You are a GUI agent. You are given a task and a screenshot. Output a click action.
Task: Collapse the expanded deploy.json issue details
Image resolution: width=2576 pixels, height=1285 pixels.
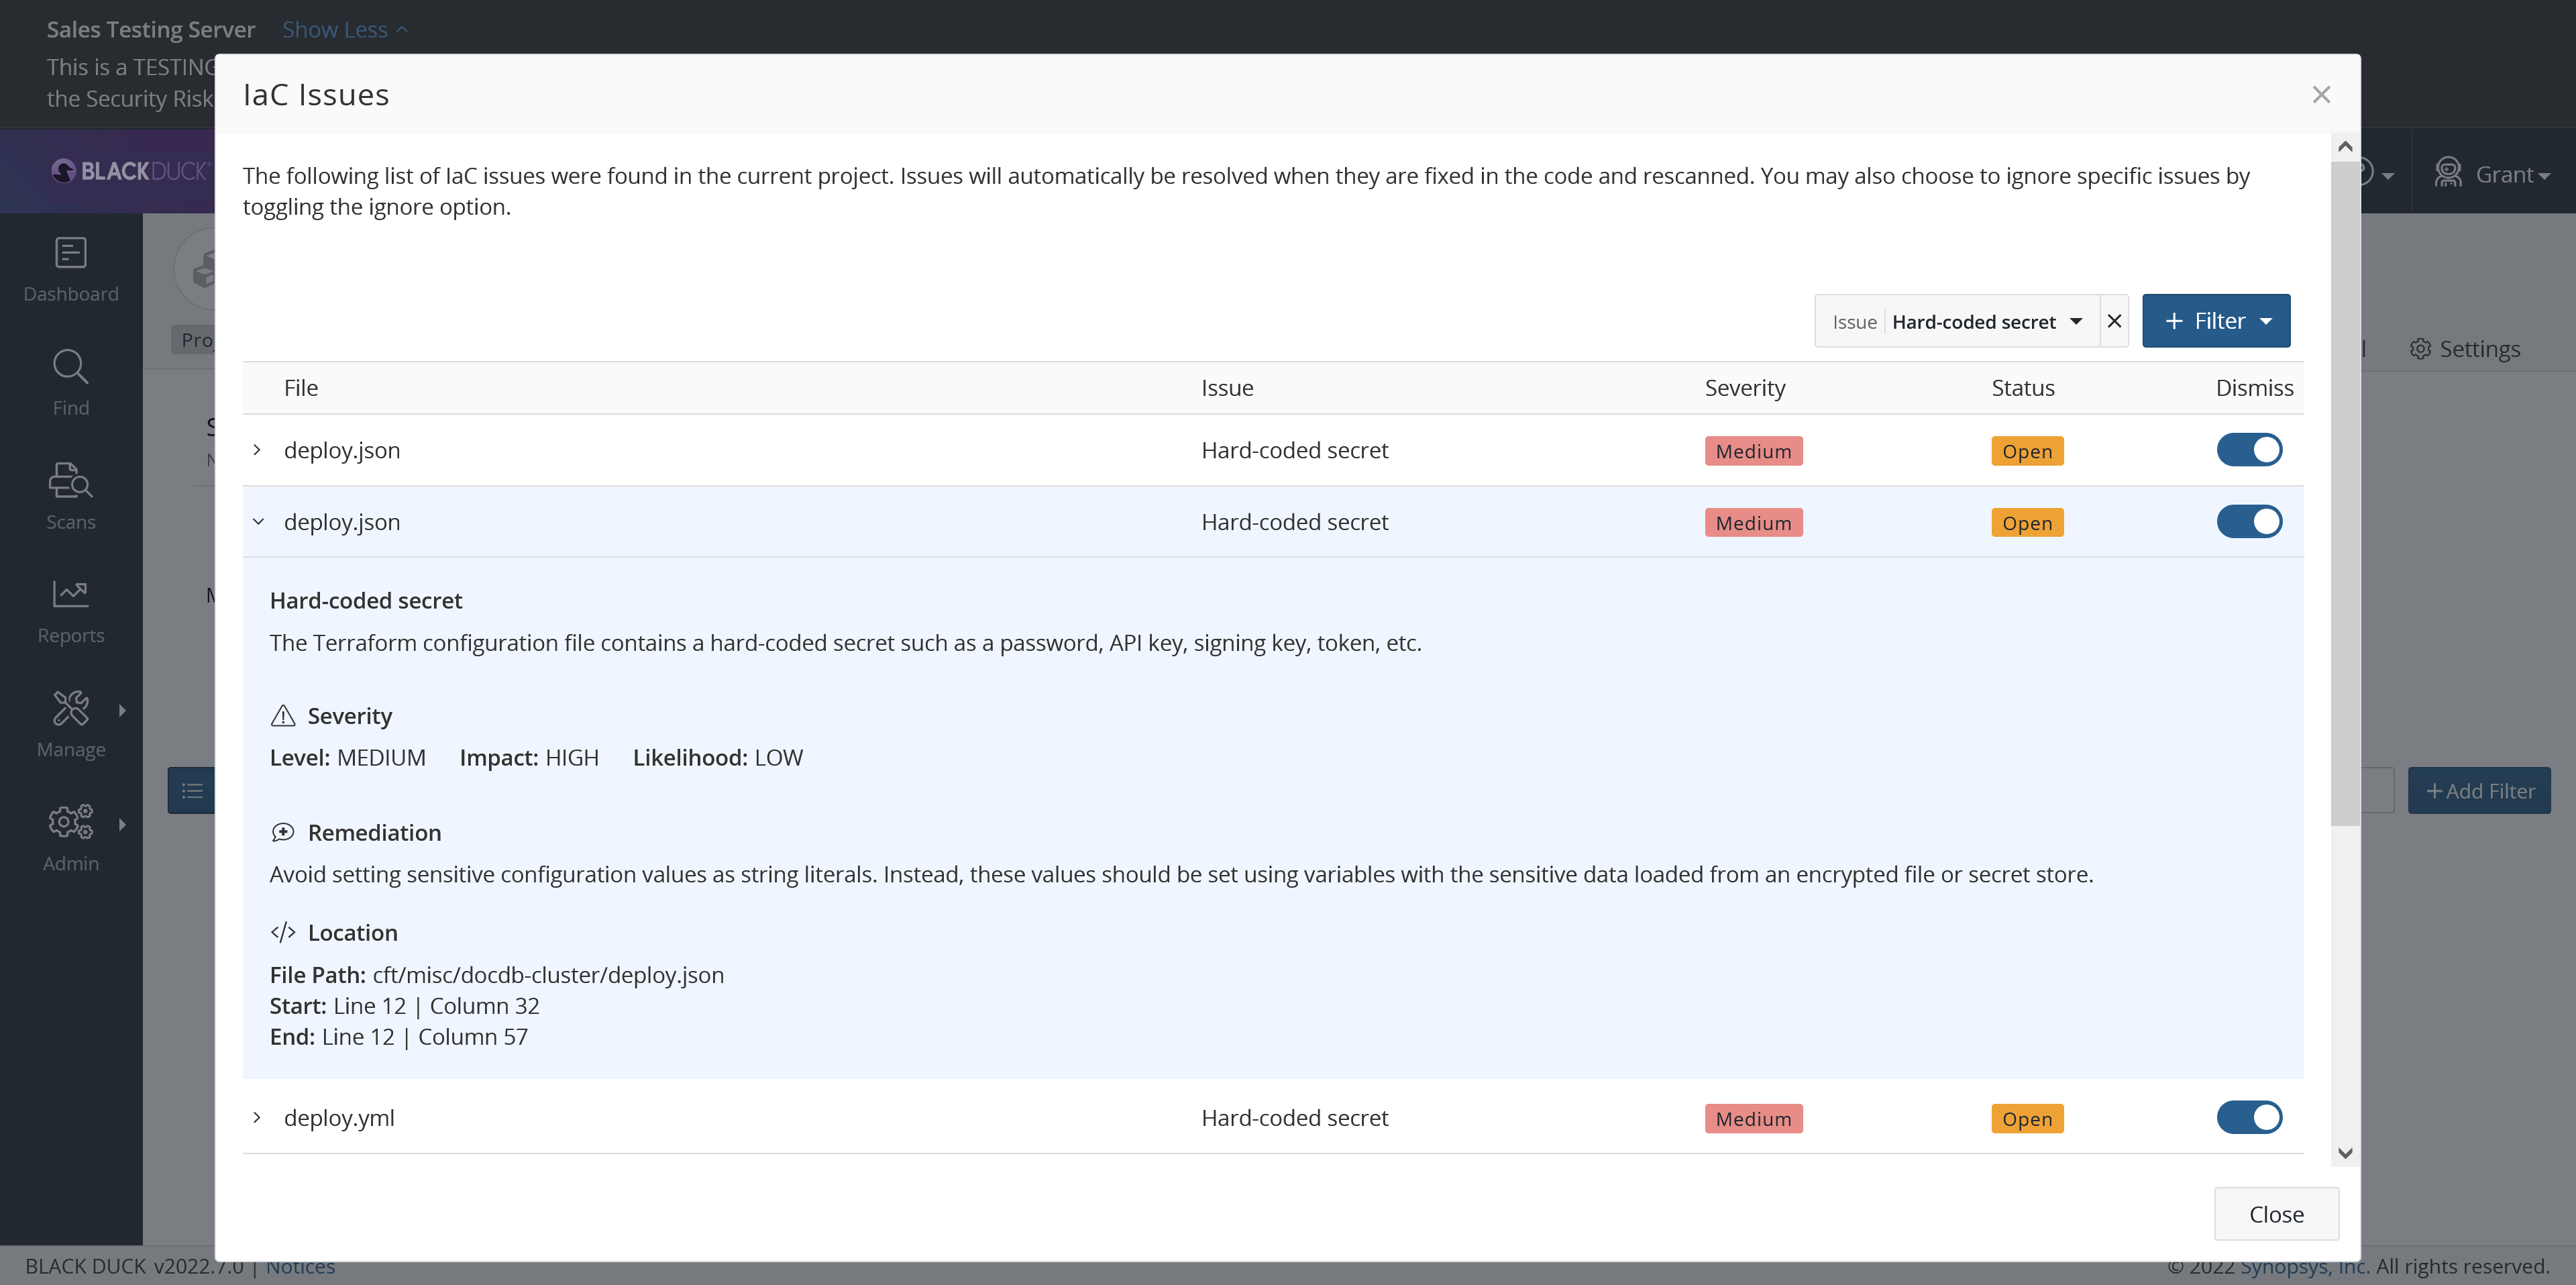[x=258, y=521]
